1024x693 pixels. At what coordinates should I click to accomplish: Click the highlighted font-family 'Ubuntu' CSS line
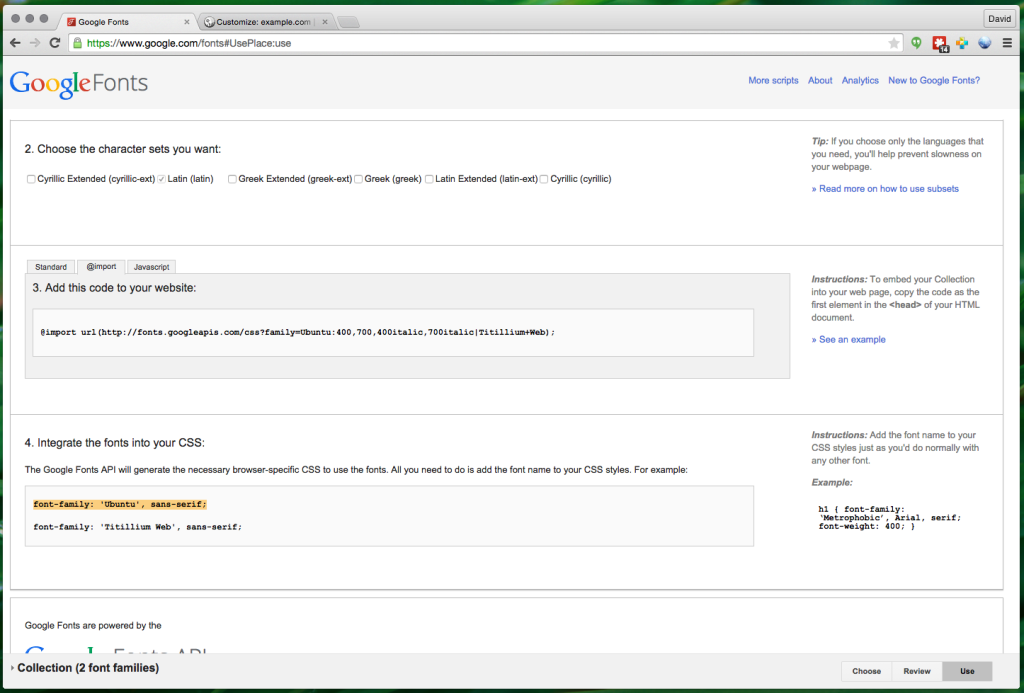tap(120, 504)
